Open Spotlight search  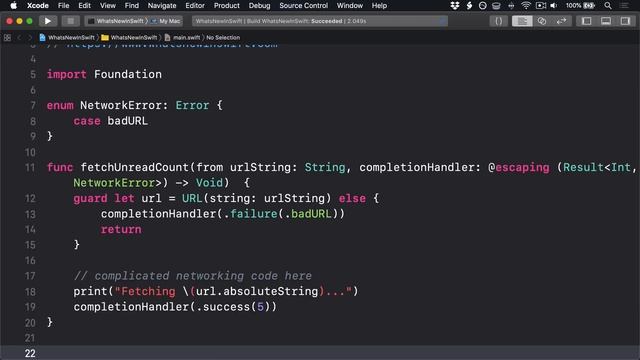coord(608,5)
